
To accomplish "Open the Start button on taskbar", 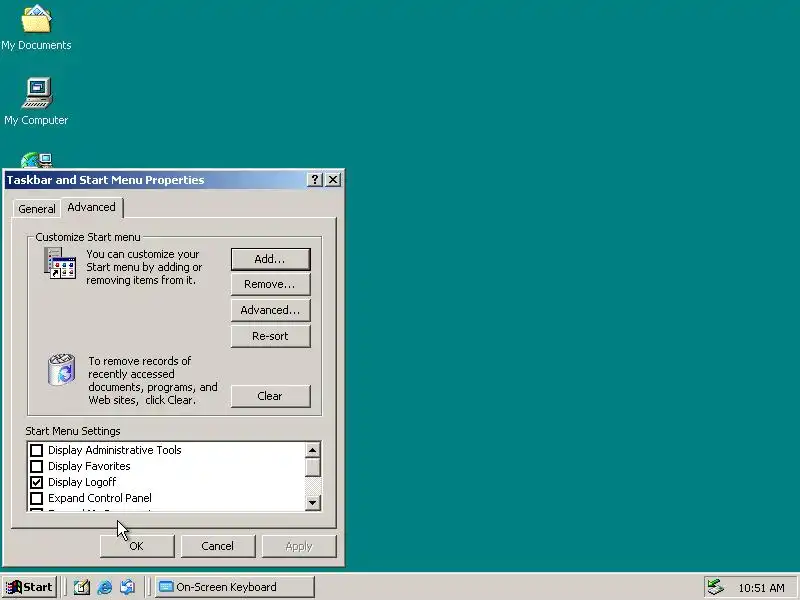I will coord(29,587).
